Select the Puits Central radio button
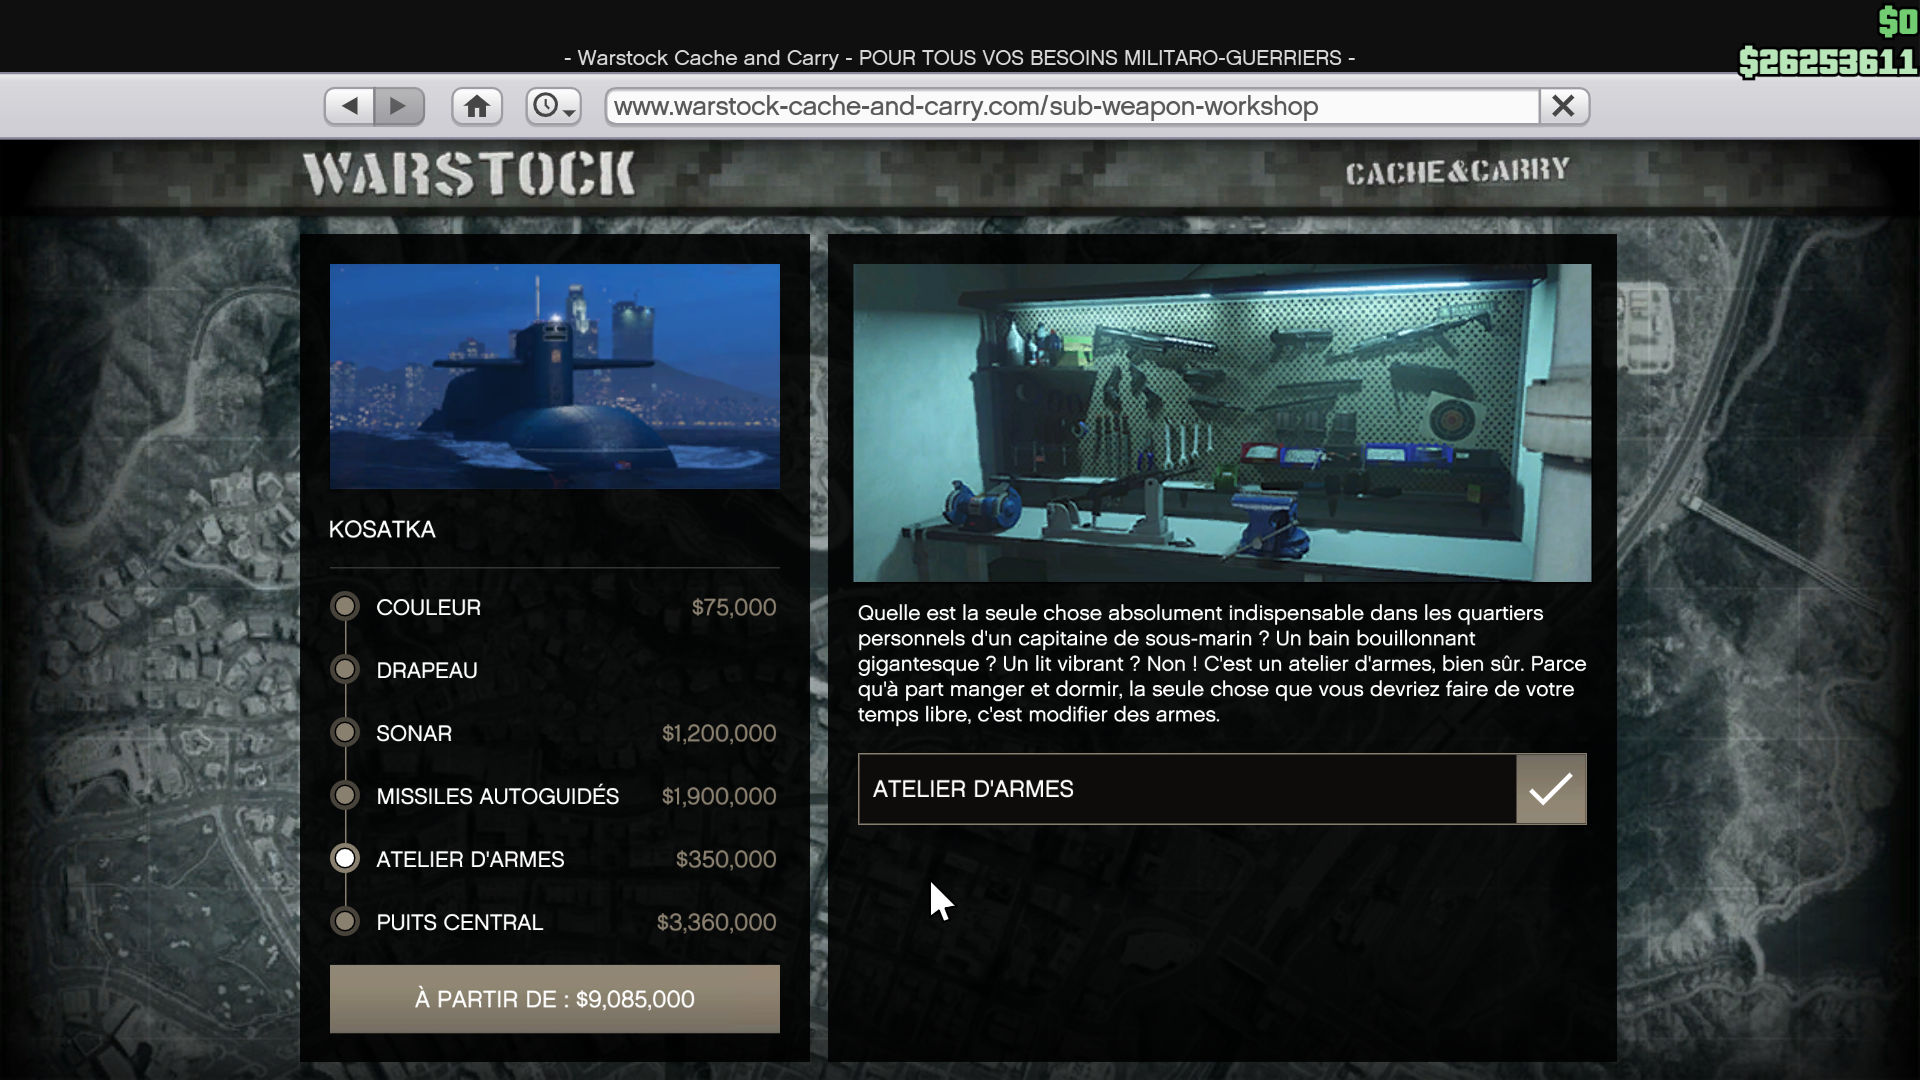Screen dimensions: 1920x1080 345,922
